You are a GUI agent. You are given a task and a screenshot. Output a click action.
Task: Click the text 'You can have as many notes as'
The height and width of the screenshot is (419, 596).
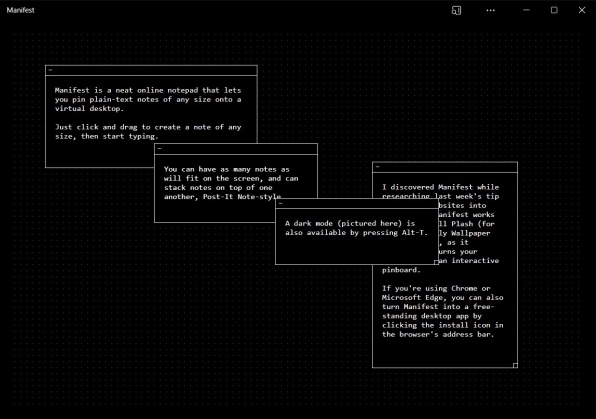(227, 169)
